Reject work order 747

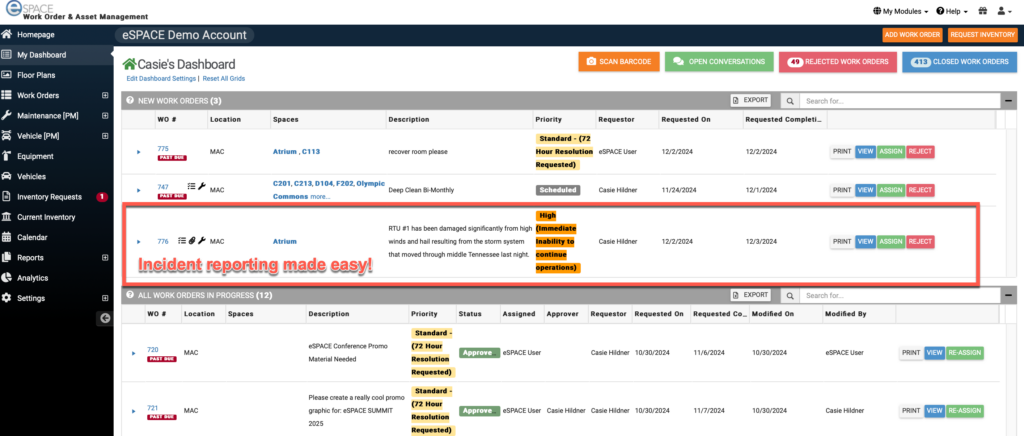[920, 190]
